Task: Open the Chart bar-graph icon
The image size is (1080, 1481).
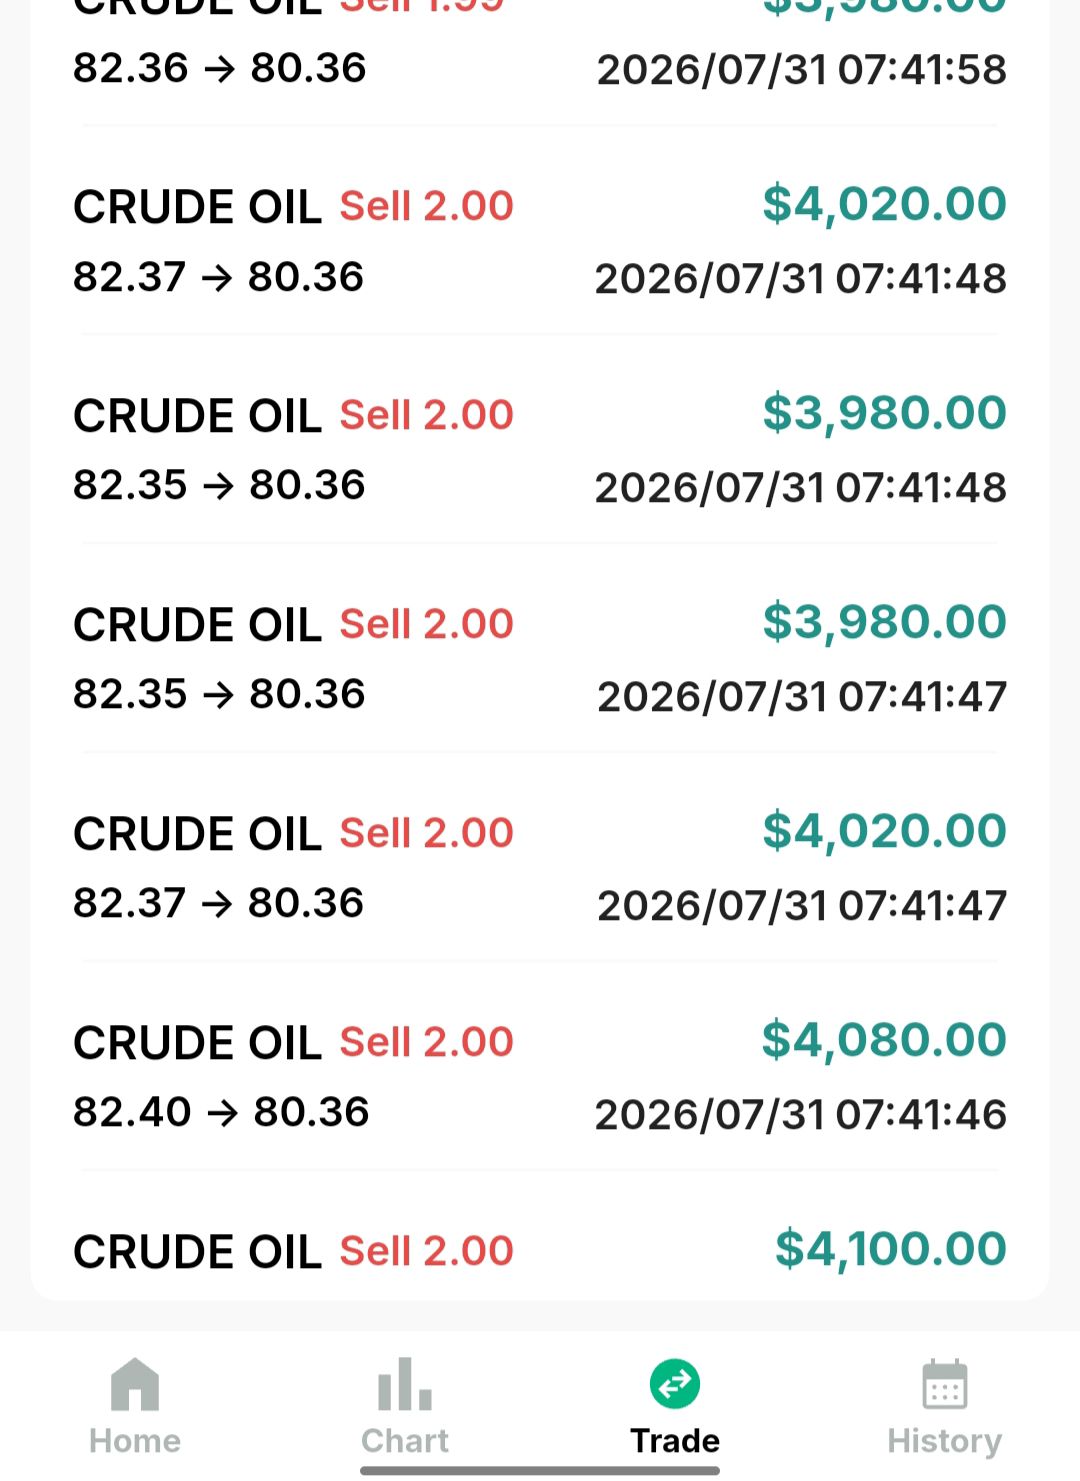Action: click(404, 1384)
